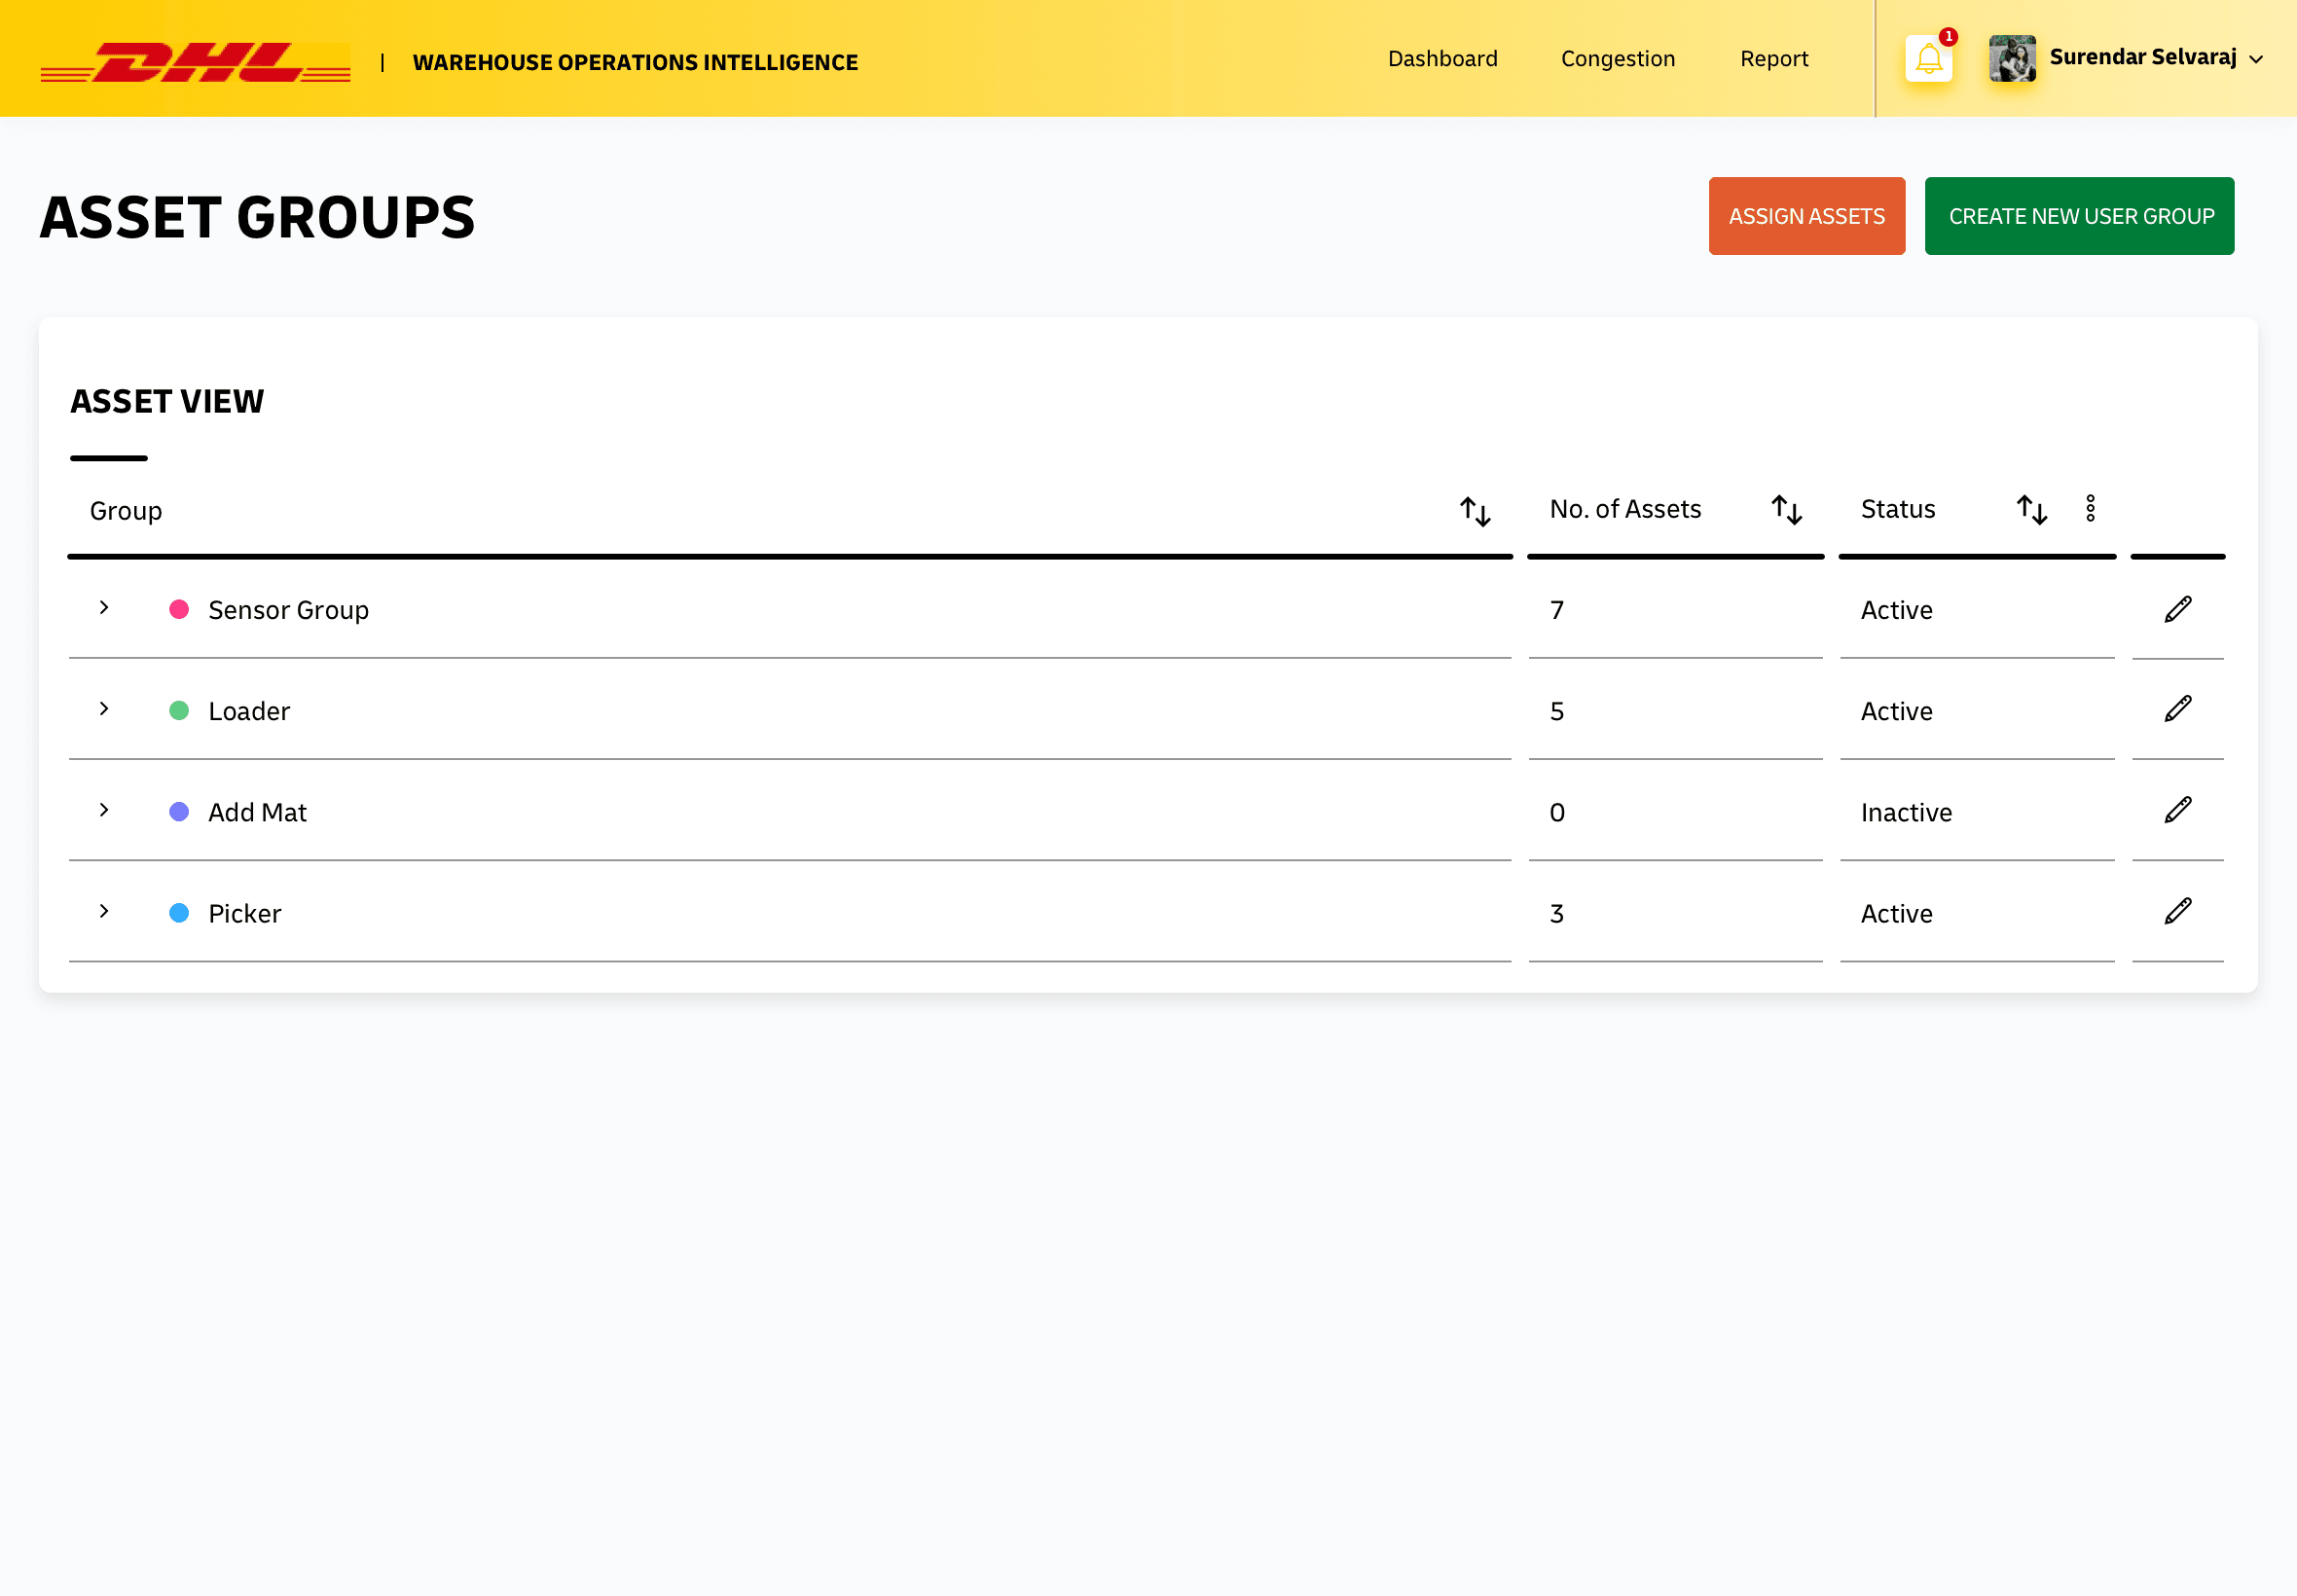Expand the Add Mat row
This screenshot has width=2297, height=1596.
pos(104,810)
